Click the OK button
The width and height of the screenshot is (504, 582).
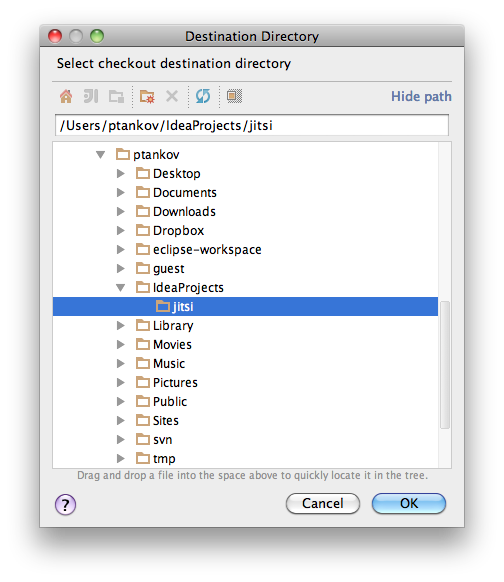point(409,504)
